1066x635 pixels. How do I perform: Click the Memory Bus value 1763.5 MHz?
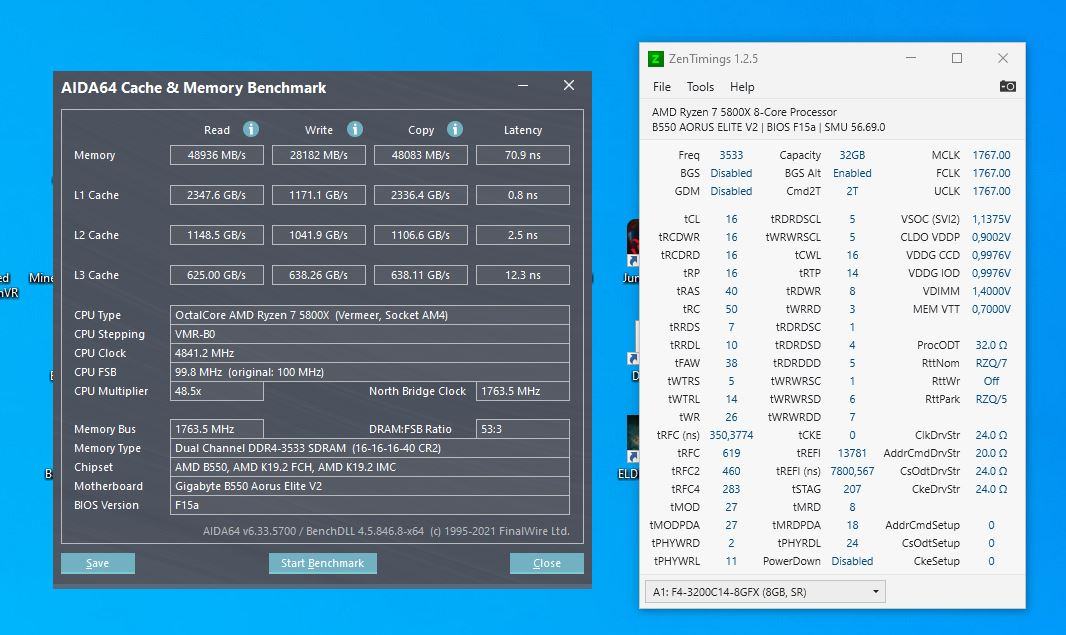point(217,429)
